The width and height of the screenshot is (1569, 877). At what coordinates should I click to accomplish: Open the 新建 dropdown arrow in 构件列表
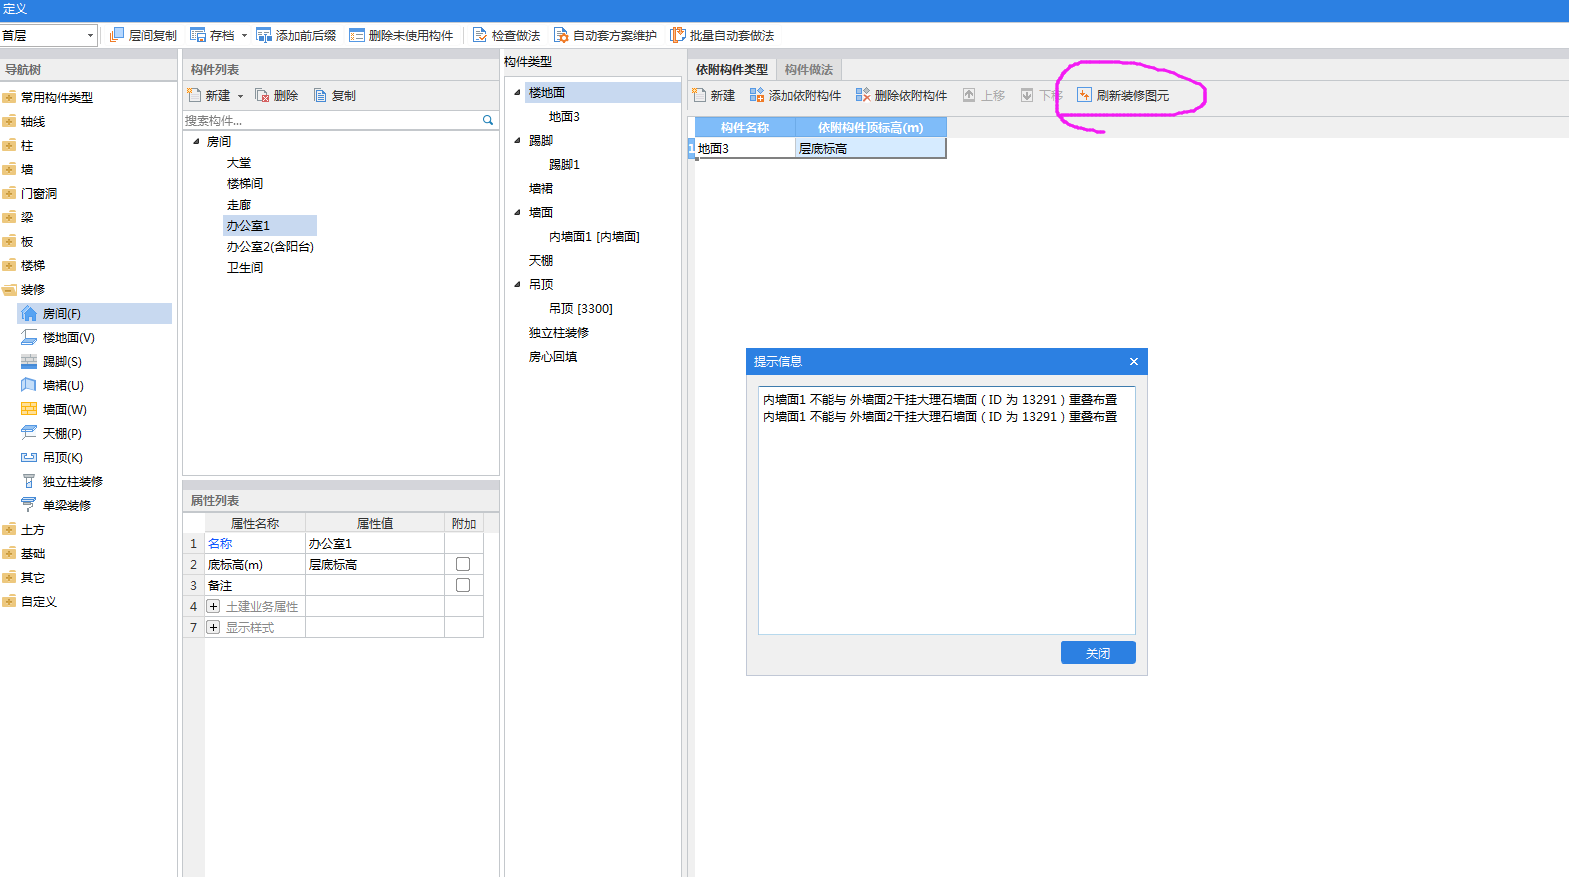click(x=240, y=96)
